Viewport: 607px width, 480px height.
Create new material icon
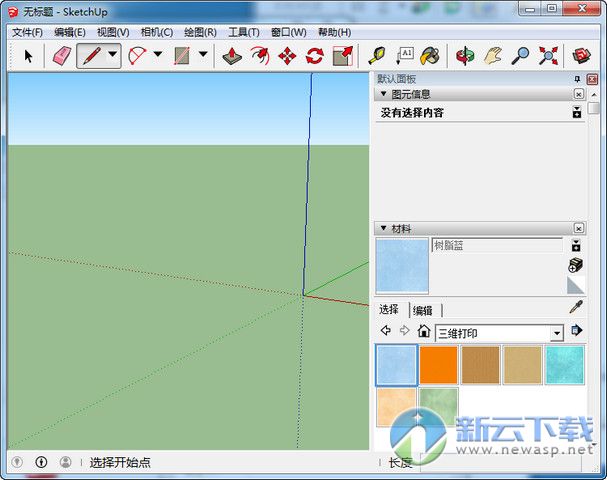click(576, 265)
